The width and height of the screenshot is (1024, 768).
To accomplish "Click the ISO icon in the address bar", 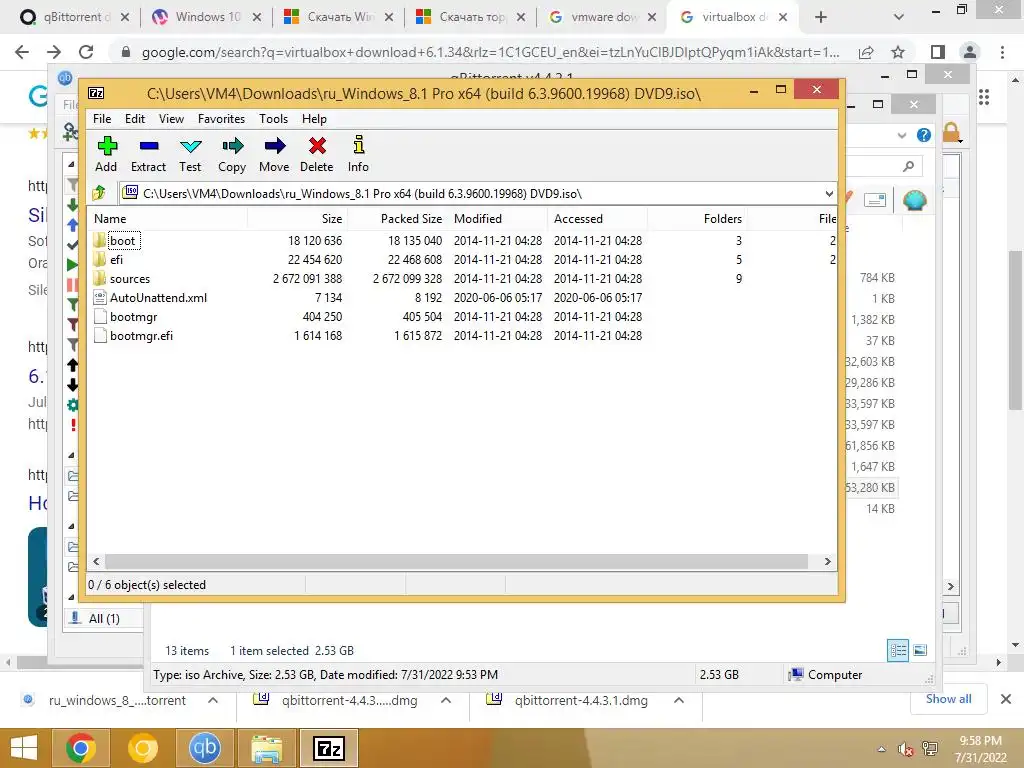I will pyautogui.click(x=131, y=193).
